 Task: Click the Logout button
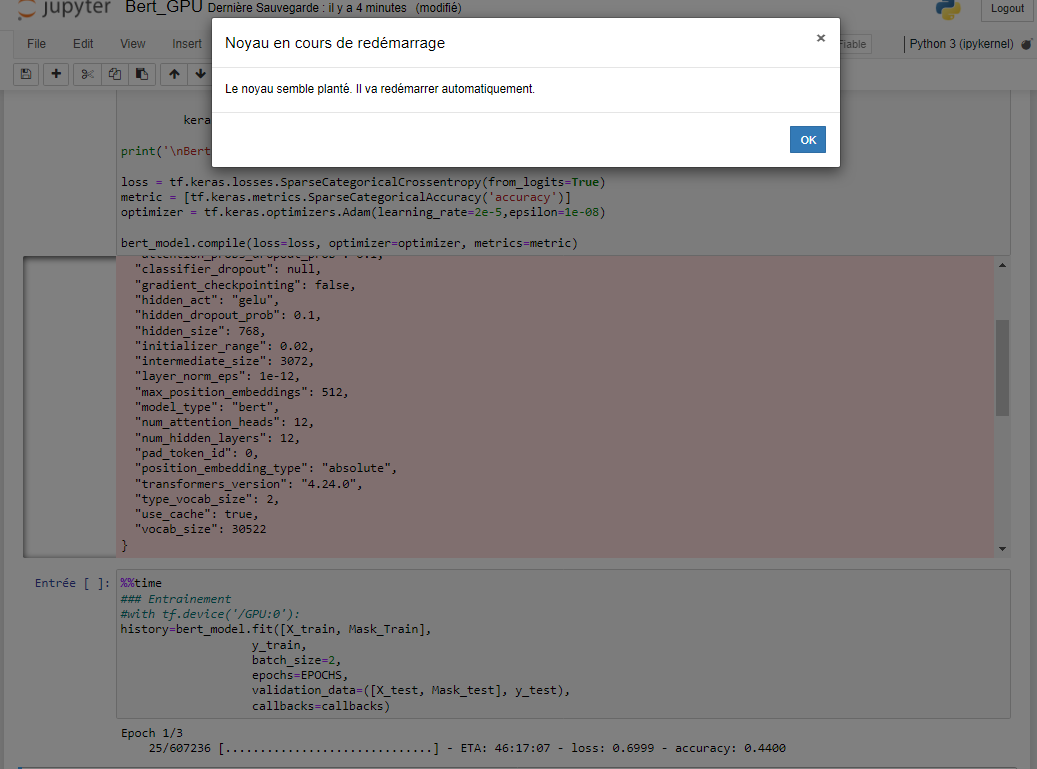[x=1006, y=9]
